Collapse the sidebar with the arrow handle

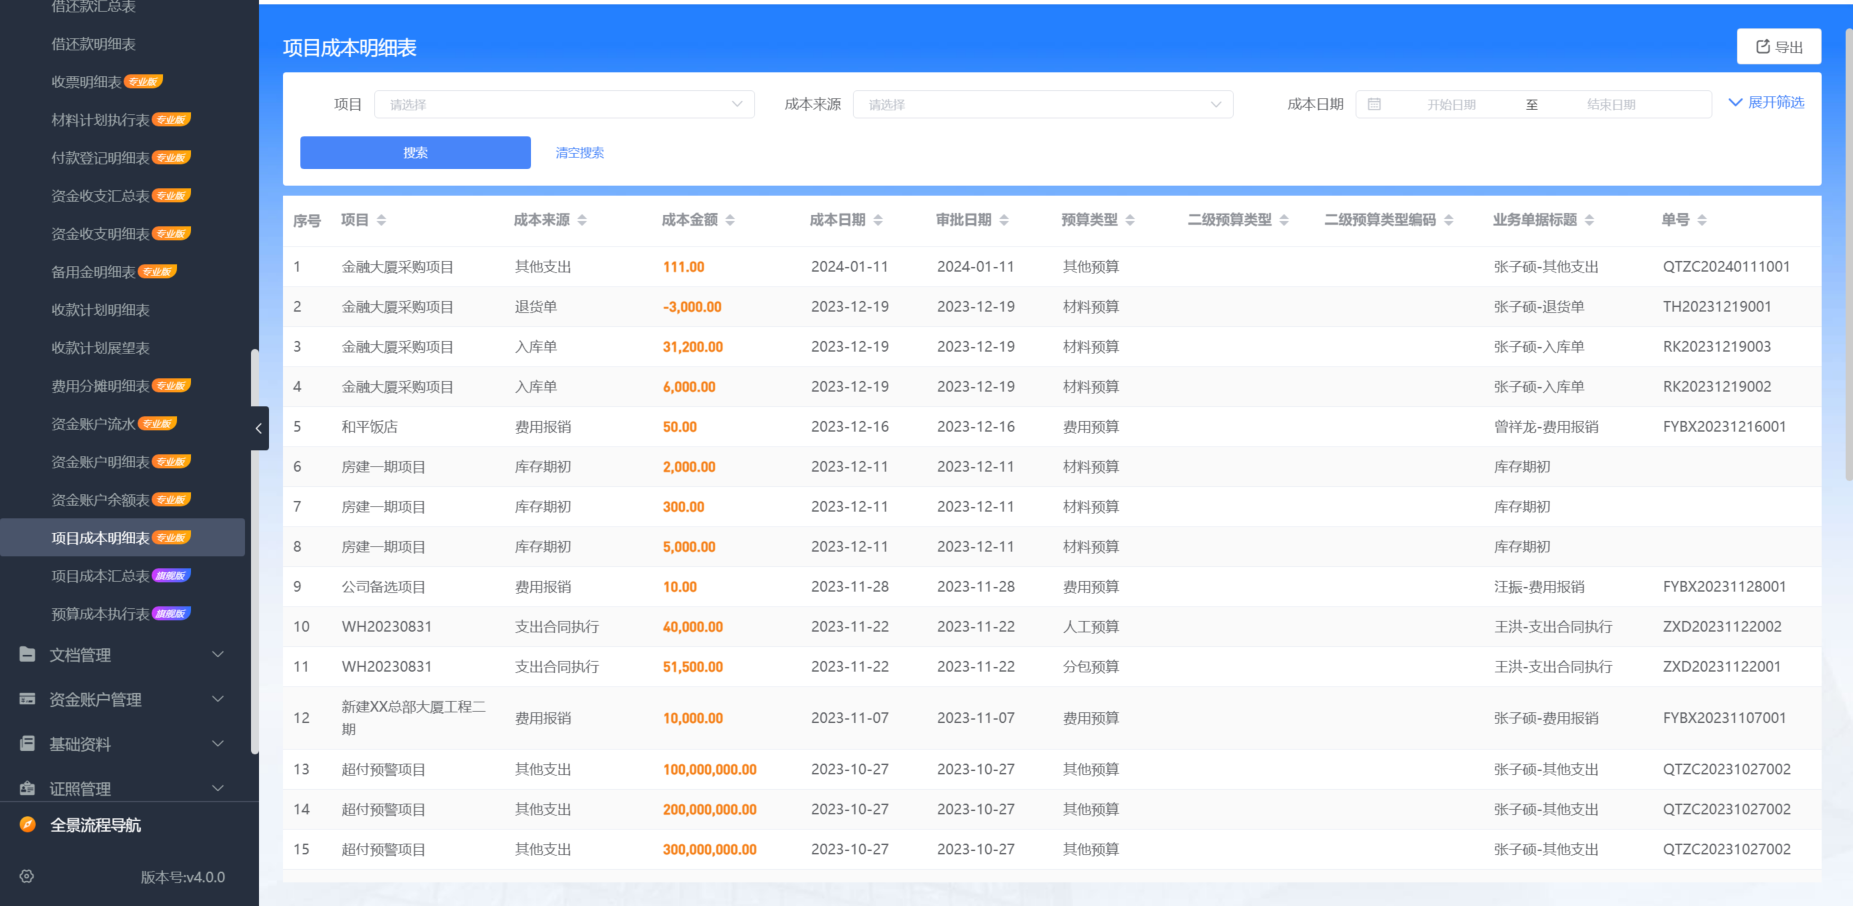click(x=258, y=428)
